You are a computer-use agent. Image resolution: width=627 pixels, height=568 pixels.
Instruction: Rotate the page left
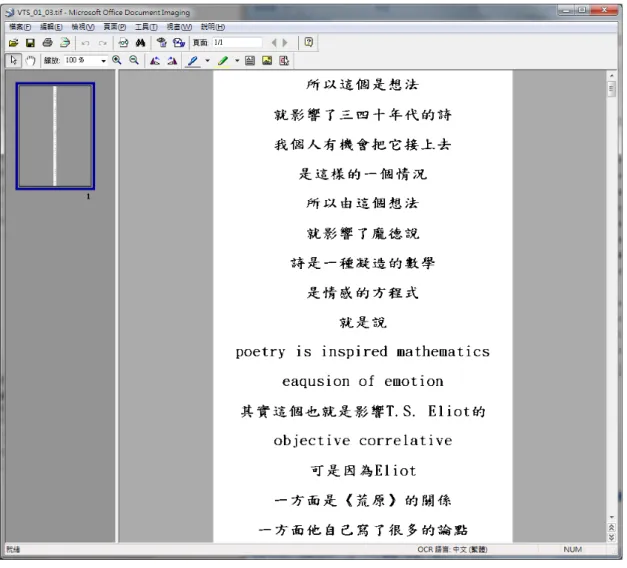[x=155, y=61]
